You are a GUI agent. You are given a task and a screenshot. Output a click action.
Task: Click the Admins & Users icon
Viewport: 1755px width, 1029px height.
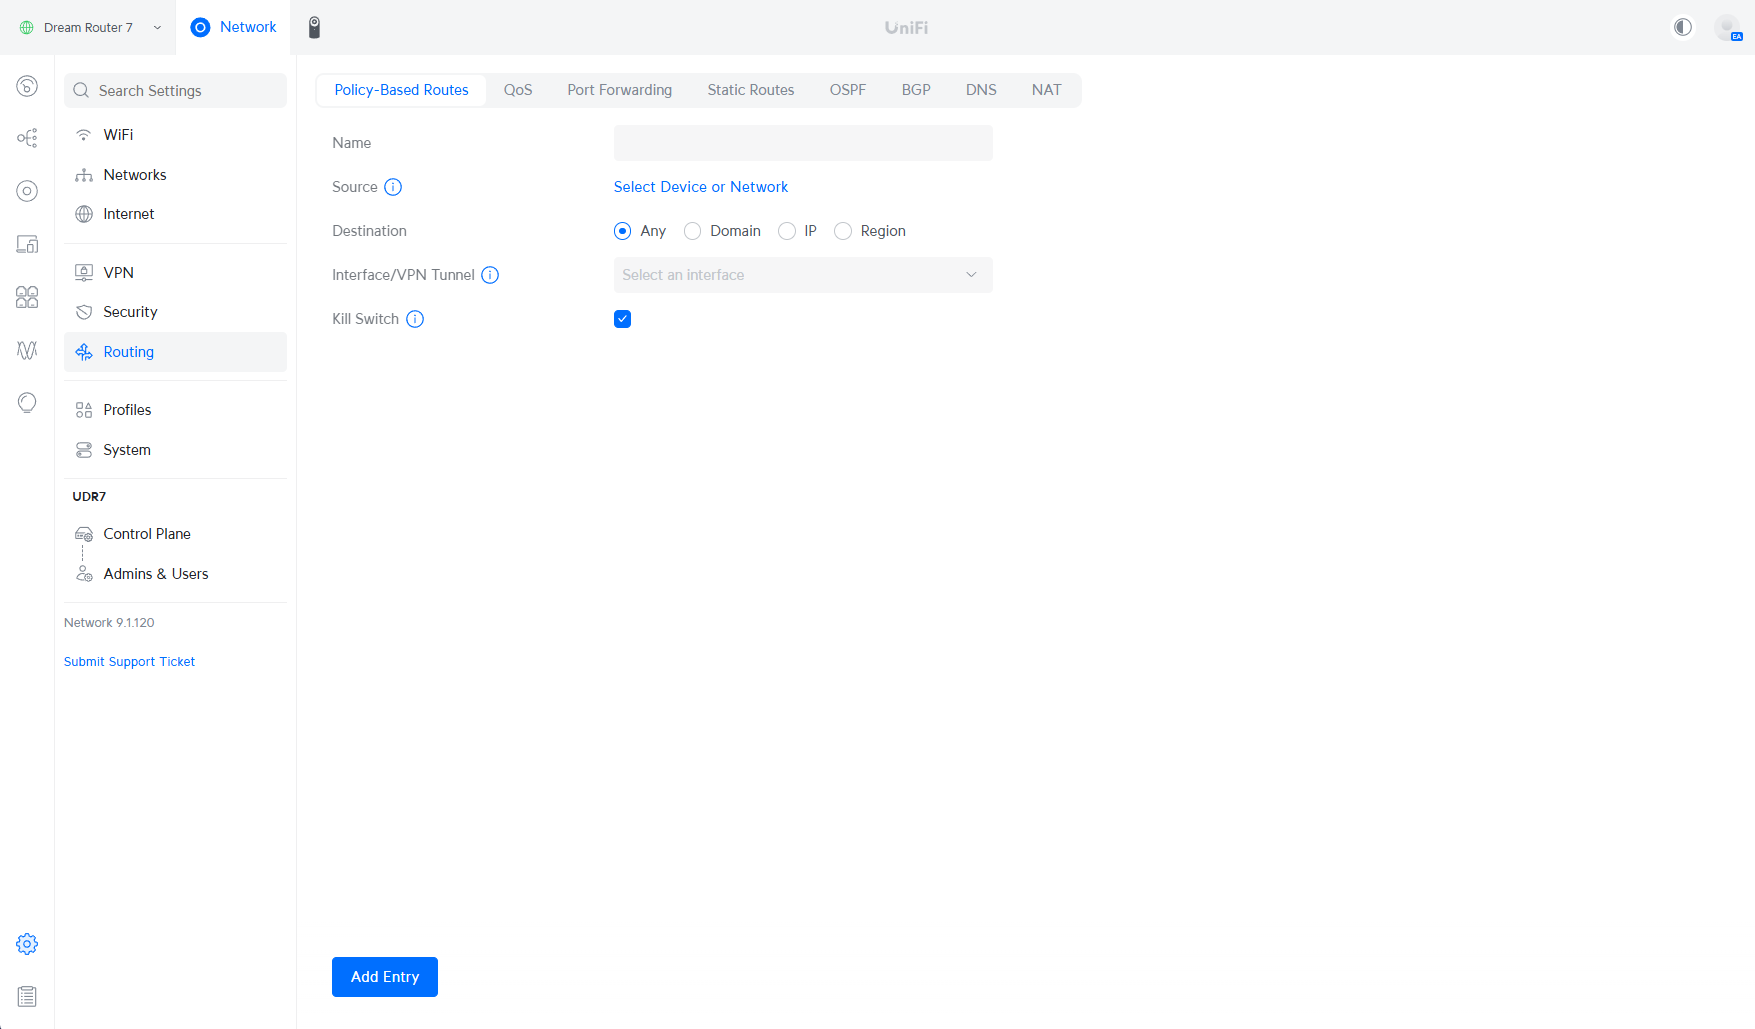[84, 574]
